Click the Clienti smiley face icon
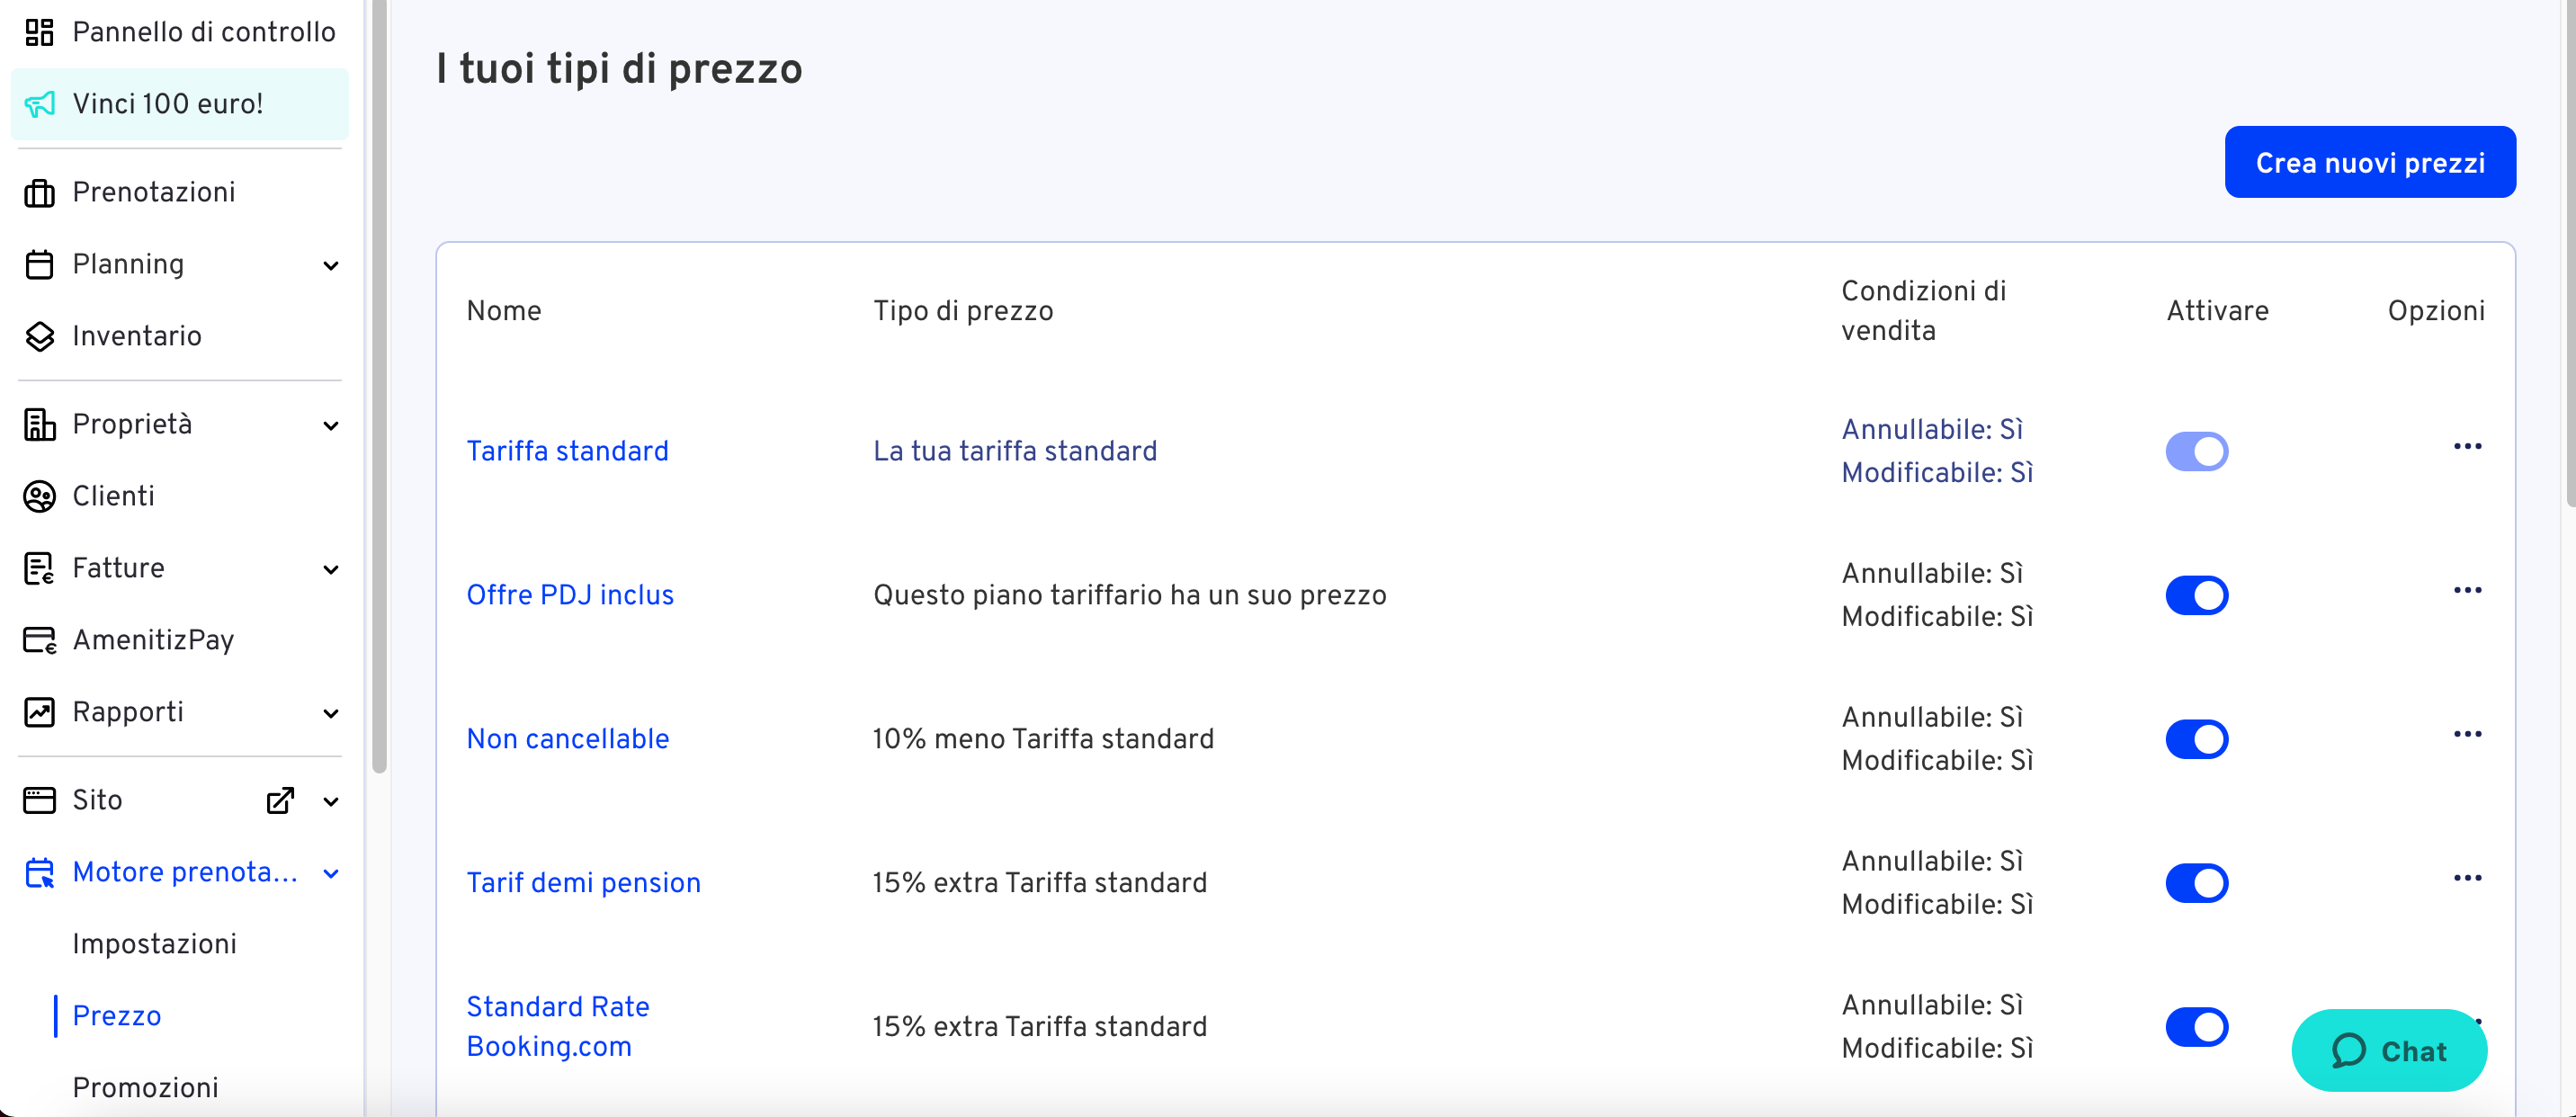Viewport: 2576px width, 1117px height. click(x=39, y=496)
